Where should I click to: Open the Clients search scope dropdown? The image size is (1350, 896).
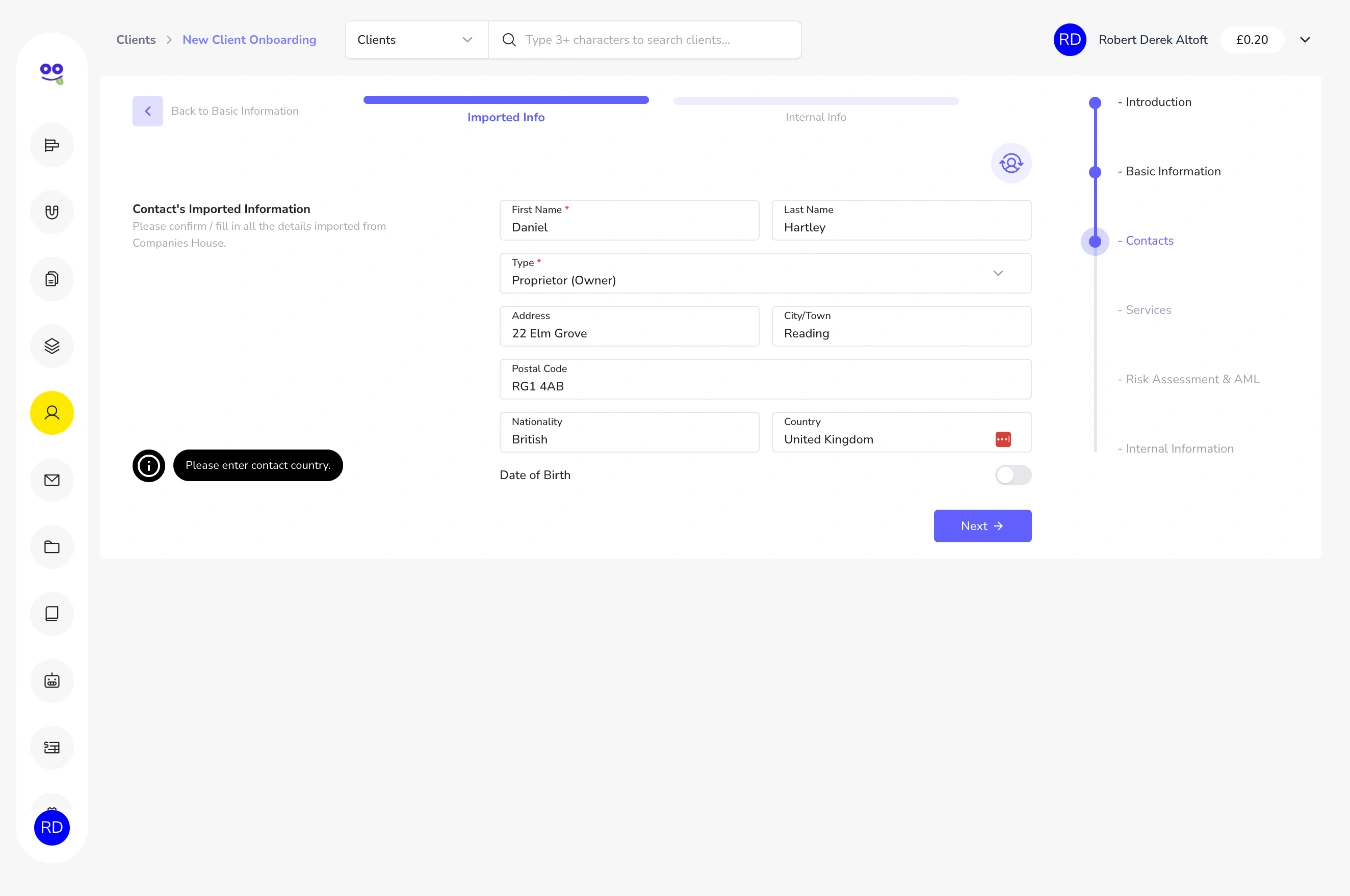pyautogui.click(x=417, y=40)
